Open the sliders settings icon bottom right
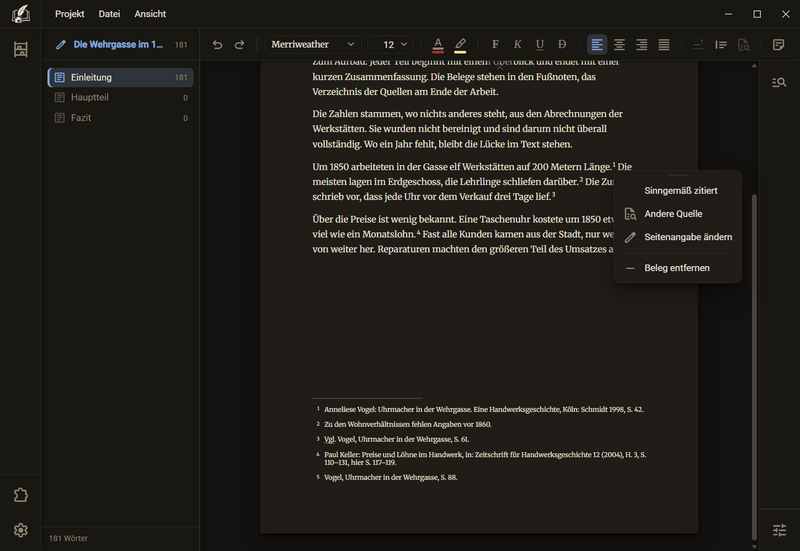This screenshot has width=800, height=551. 779,530
